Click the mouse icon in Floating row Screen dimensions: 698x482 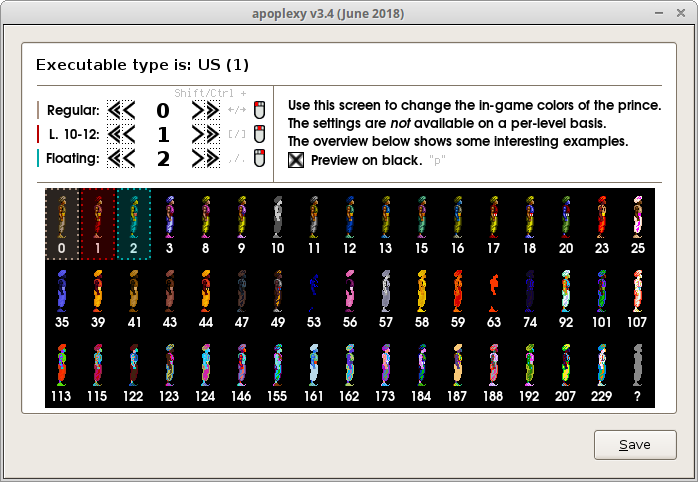(259, 158)
